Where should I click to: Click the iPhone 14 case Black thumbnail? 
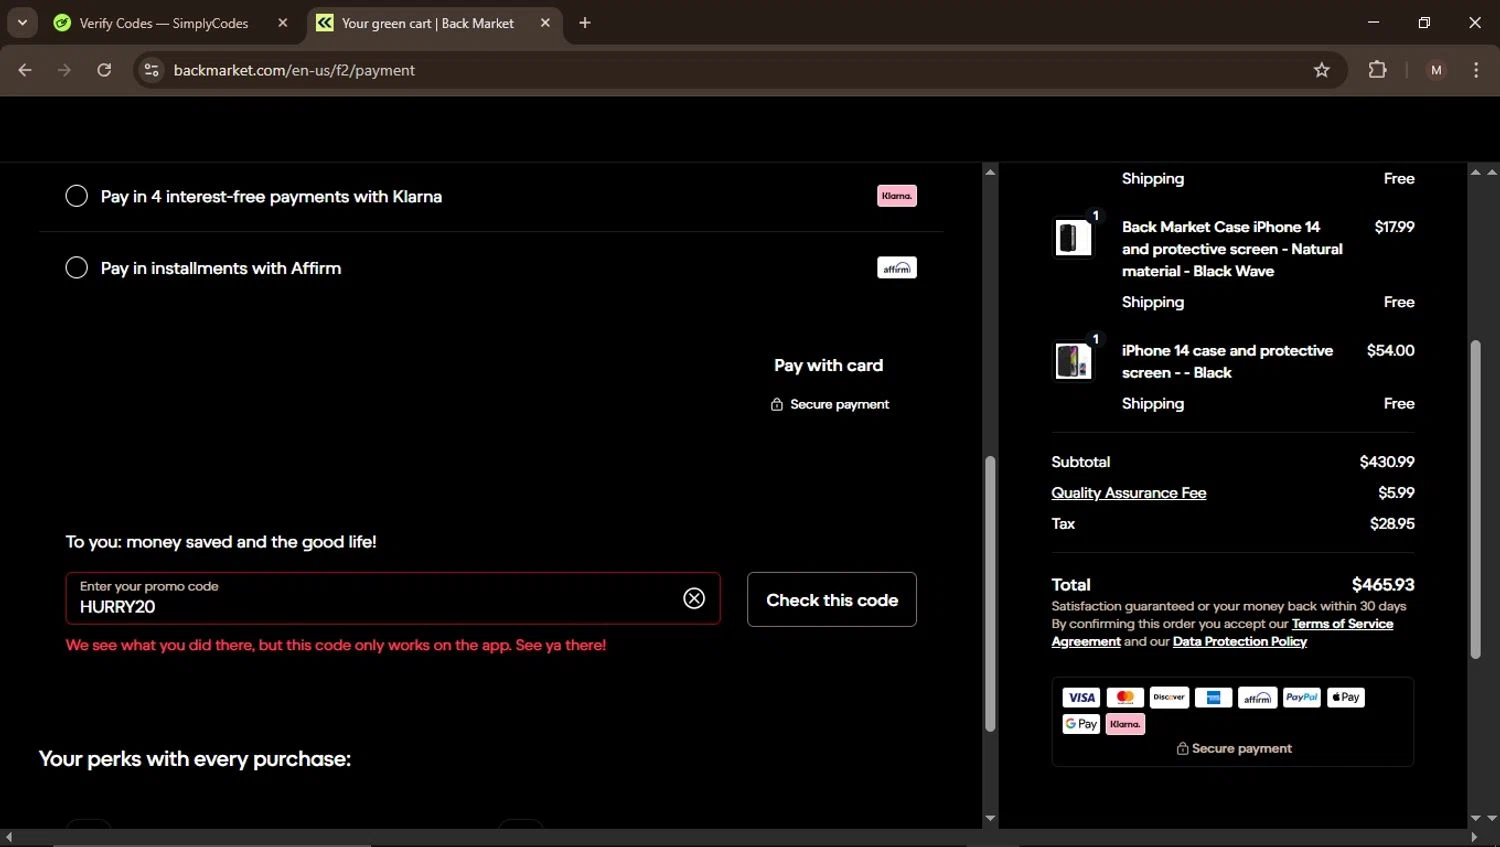point(1073,361)
